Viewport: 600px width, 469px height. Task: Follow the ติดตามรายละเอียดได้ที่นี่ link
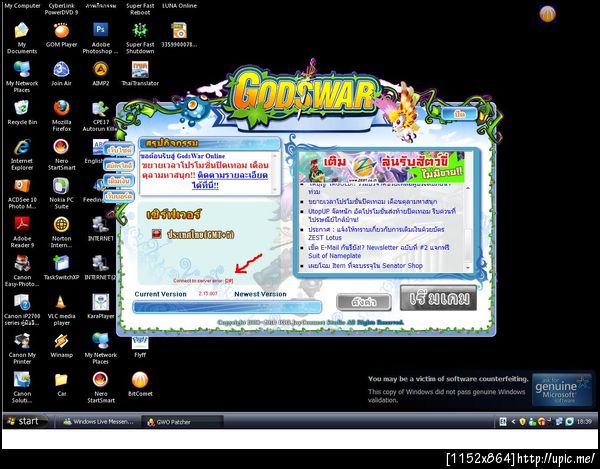point(230,180)
